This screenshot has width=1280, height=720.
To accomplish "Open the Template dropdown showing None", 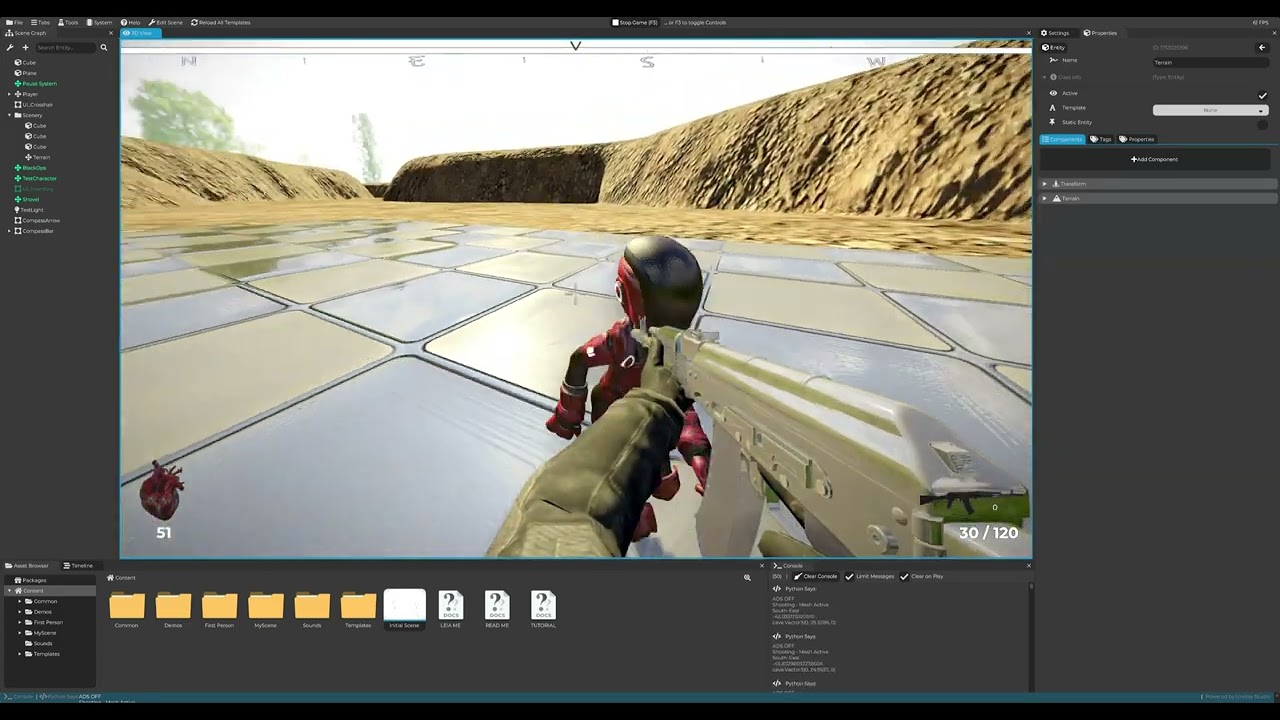I will [1210, 110].
